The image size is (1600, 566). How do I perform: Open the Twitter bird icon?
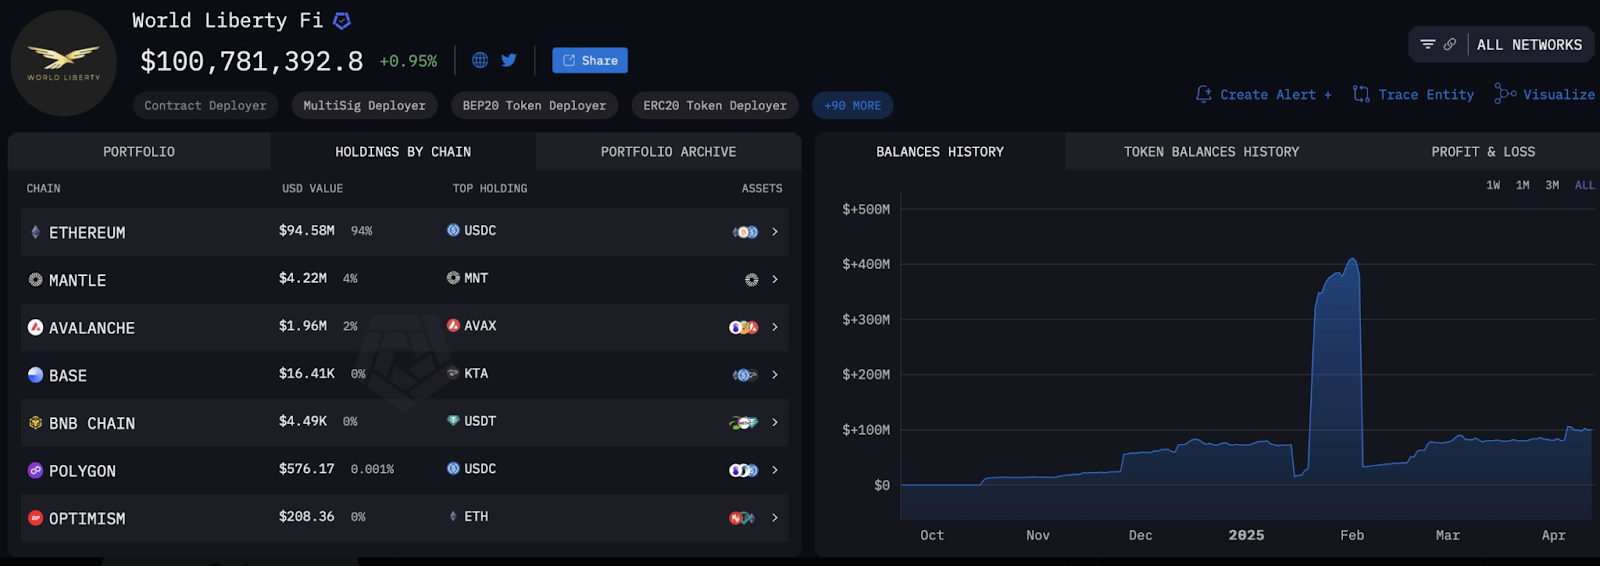[509, 60]
